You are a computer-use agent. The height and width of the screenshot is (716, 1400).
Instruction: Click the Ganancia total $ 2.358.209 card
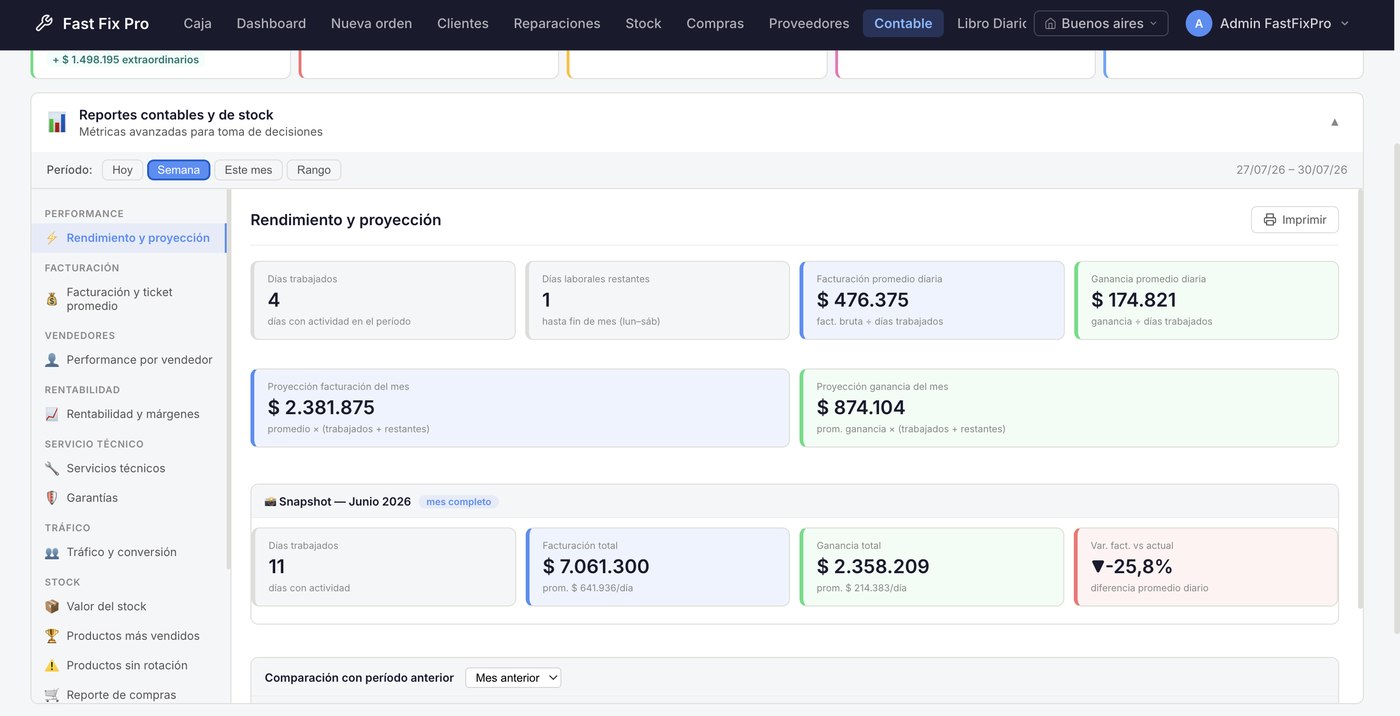pyautogui.click(x=932, y=567)
